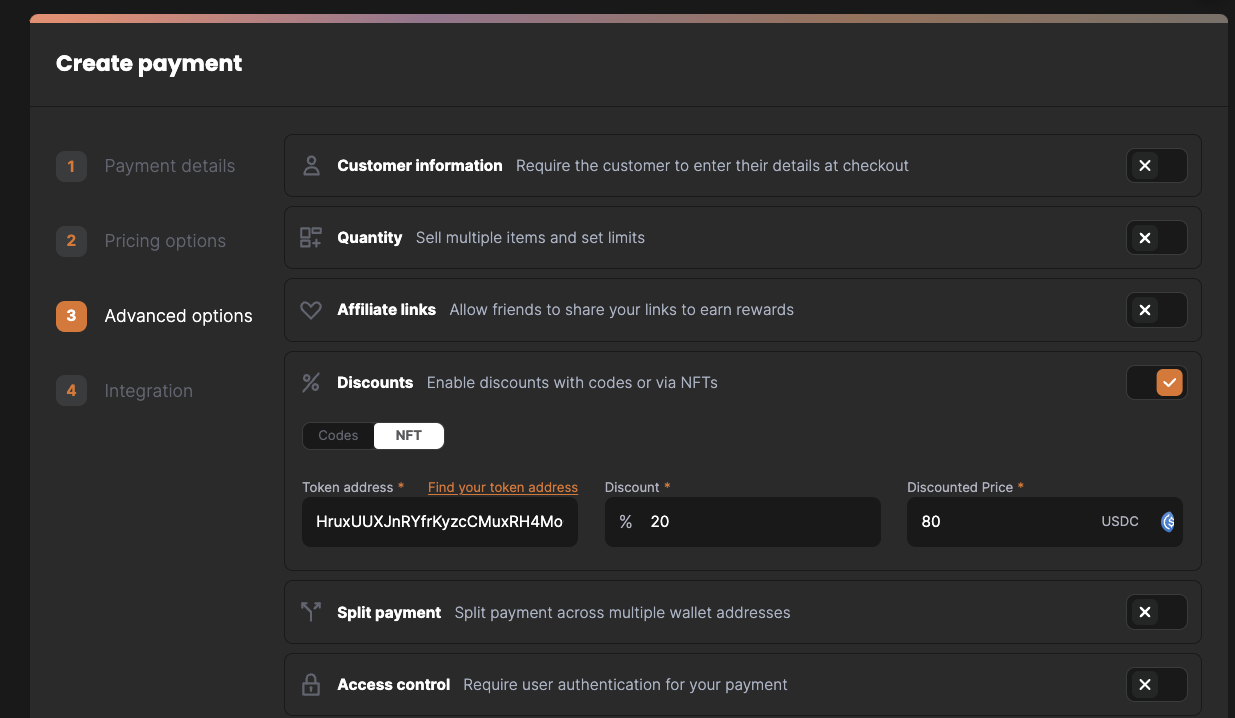
Task: Click the Access control lock icon
Action: [311, 685]
